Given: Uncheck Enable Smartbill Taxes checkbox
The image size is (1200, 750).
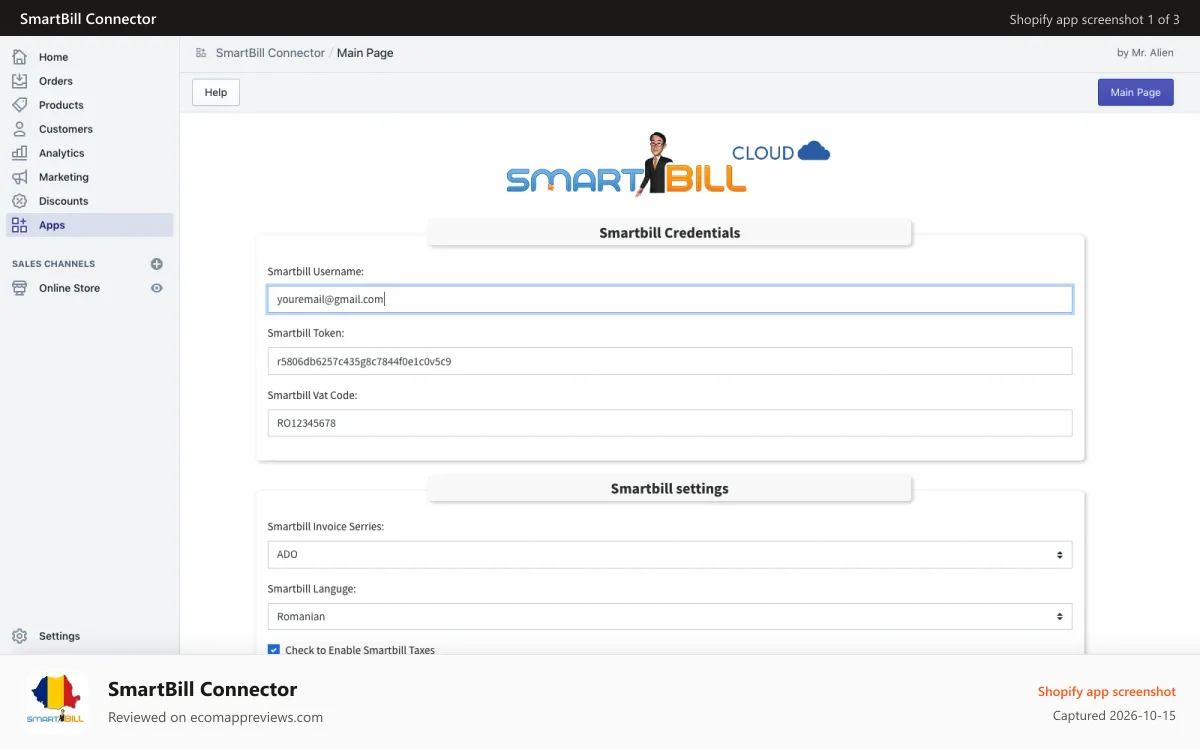Looking at the screenshot, I should [x=274, y=650].
